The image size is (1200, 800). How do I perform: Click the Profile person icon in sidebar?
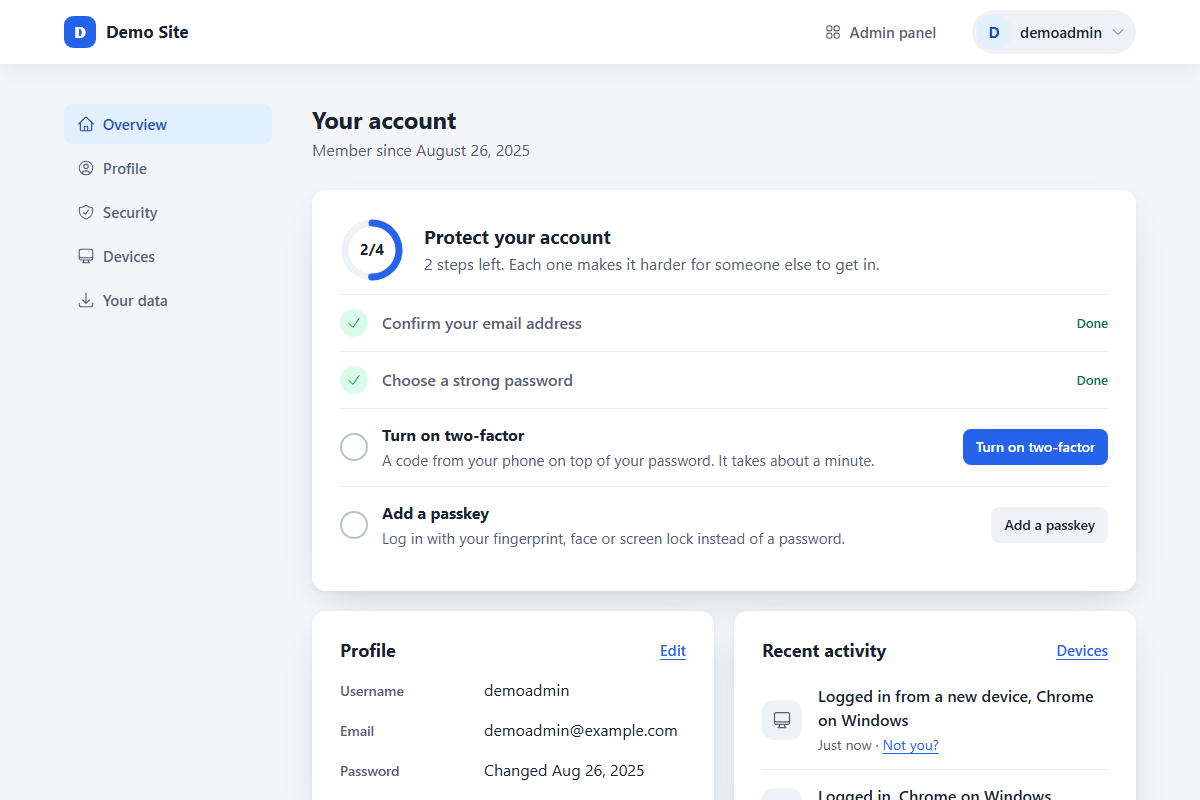[x=86, y=169]
